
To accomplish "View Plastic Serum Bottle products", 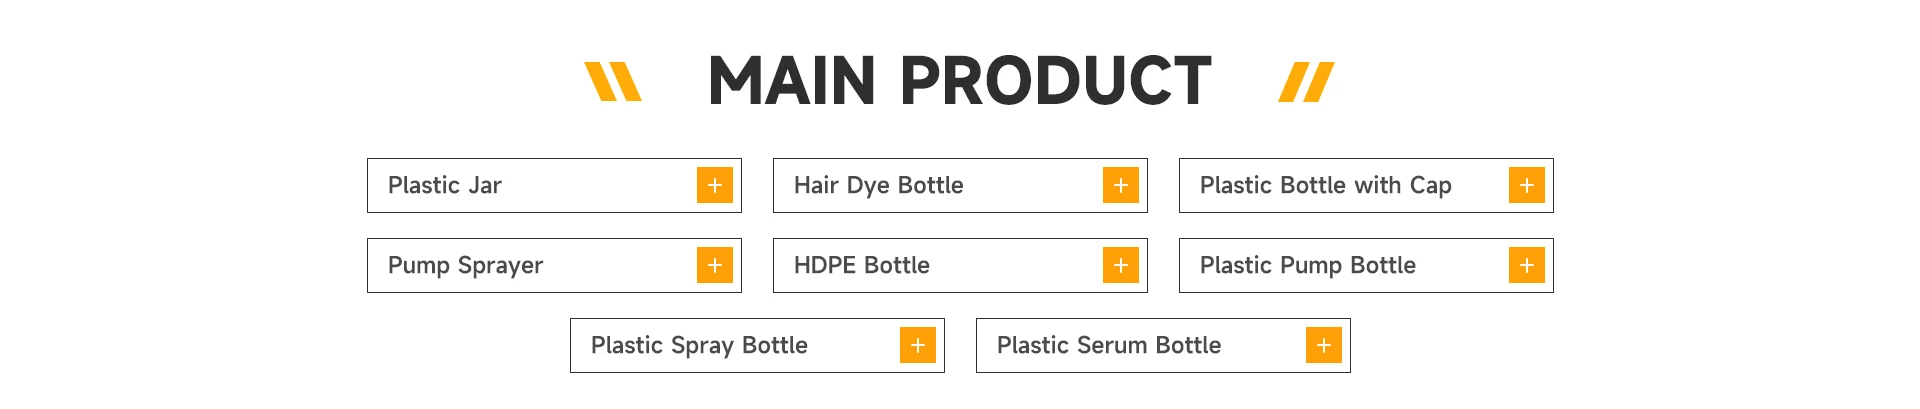I will (x=1108, y=345).
